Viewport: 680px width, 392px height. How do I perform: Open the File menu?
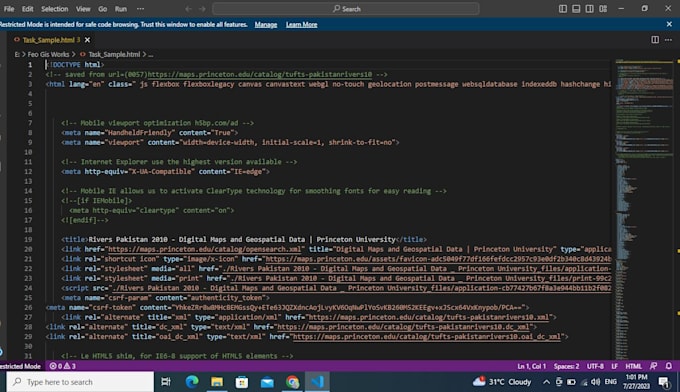9,9
